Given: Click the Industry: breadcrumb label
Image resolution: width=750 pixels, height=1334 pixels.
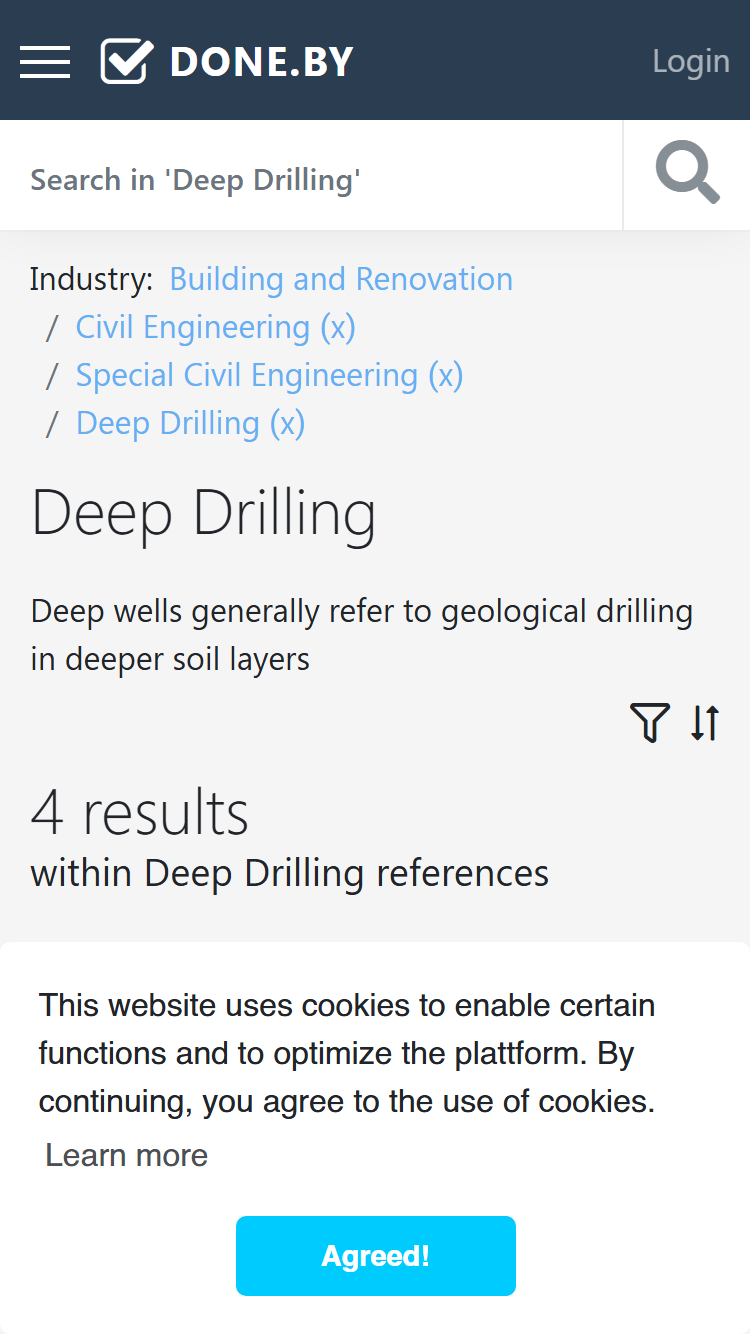Looking at the screenshot, I should [92, 279].
